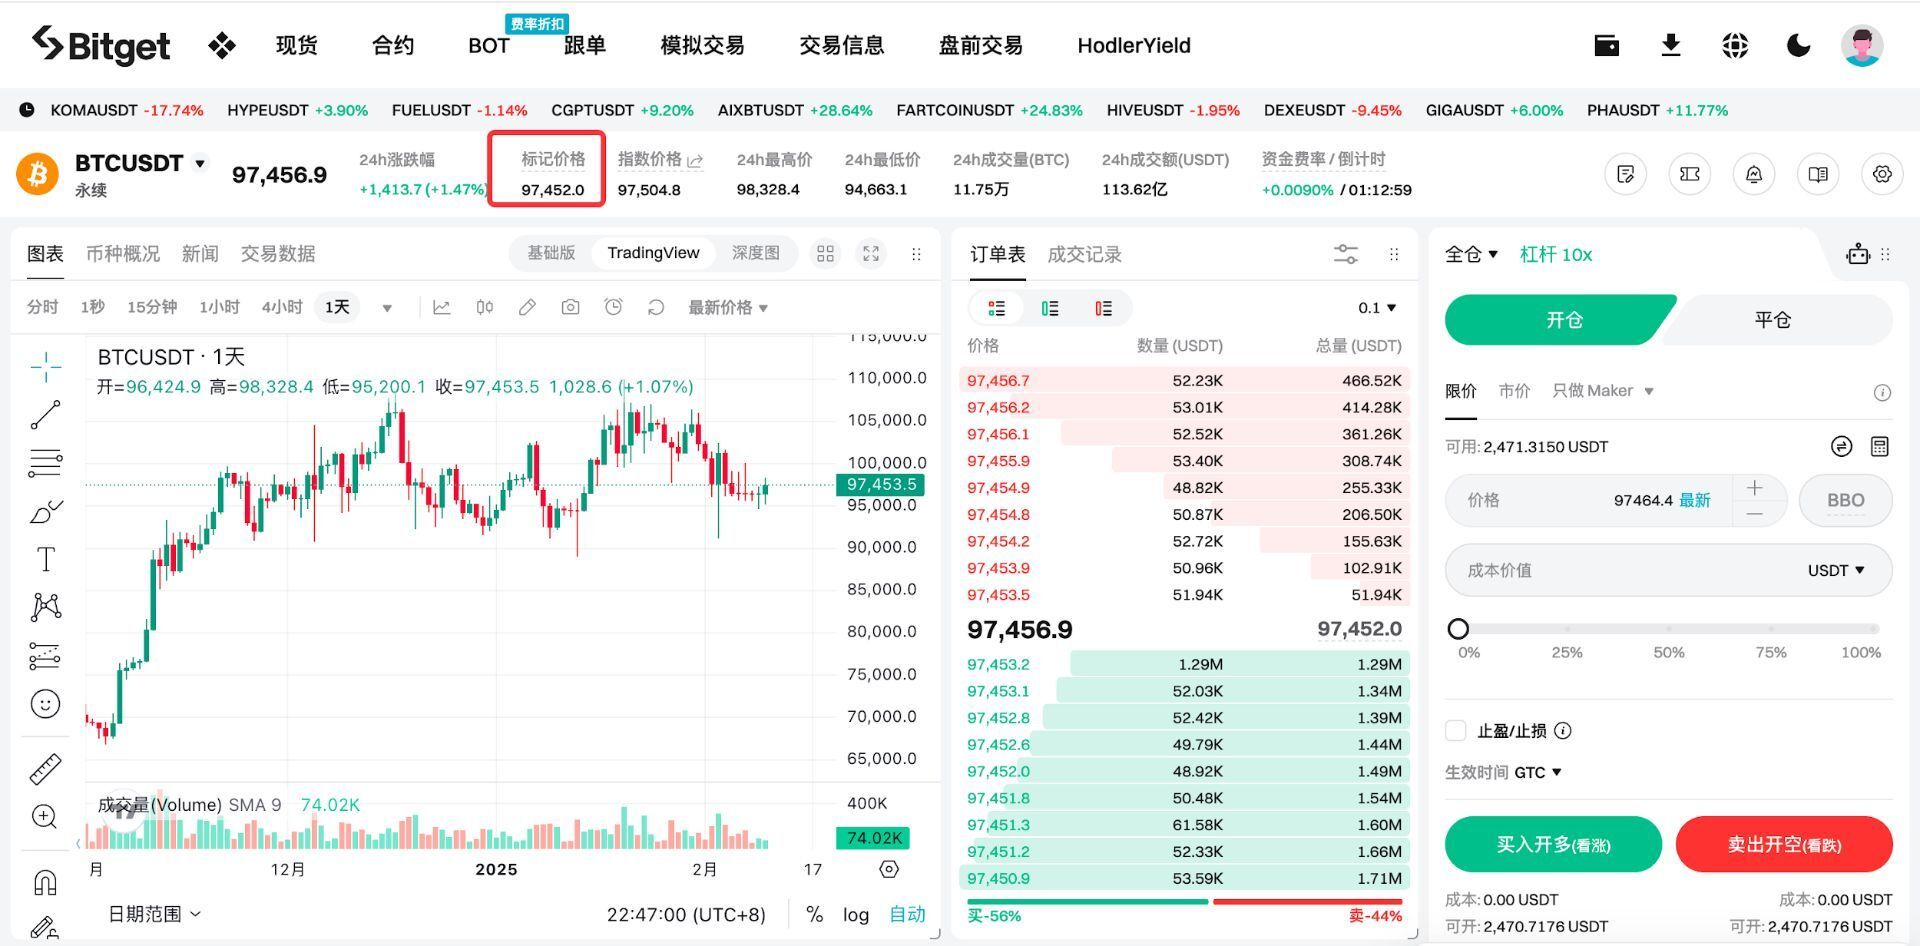1920x946 pixels.
Task: Show combined buy and sell order book
Action: 996,308
